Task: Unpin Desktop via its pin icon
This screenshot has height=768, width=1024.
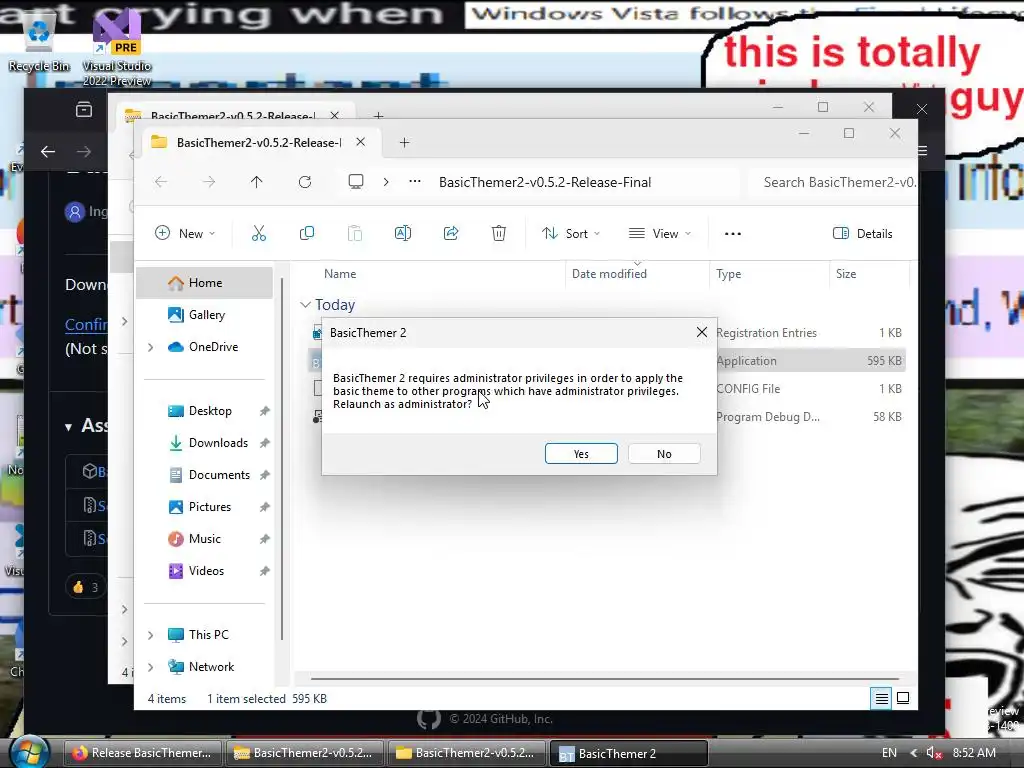Action: click(x=264, y=411)
